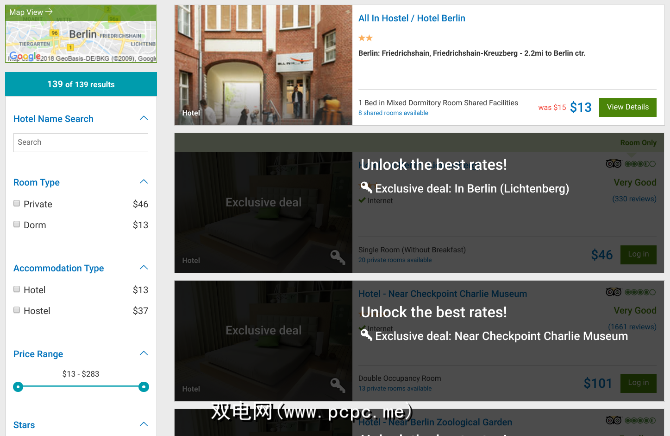The image size is (670, 436).
Task: Click '8 shared rooms available' link
Action: 393,113
